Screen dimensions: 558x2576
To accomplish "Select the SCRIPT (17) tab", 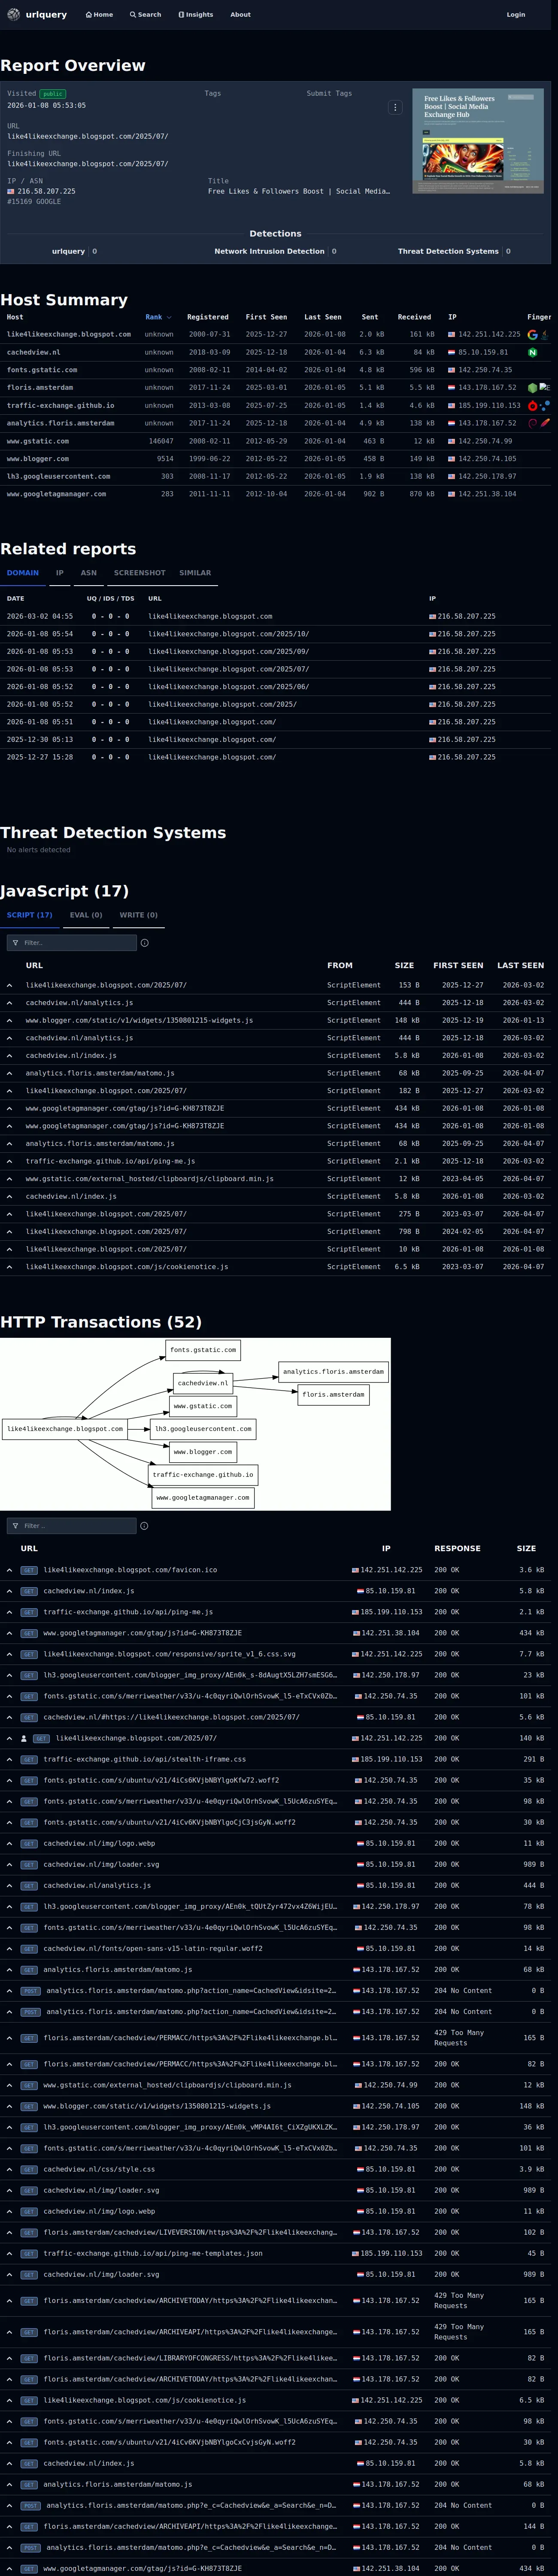I will [x=30, y=915].
